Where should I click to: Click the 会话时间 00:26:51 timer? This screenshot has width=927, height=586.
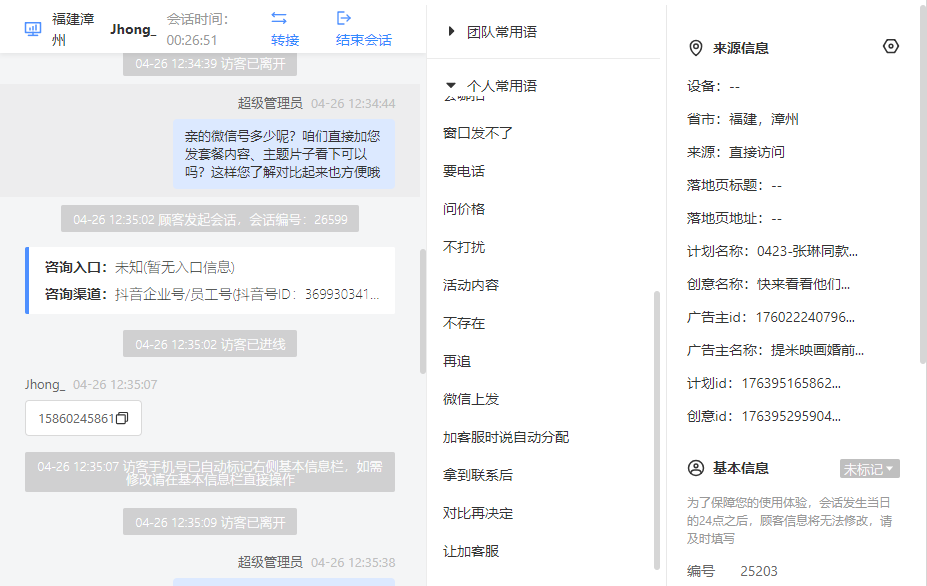click(197, 29)
